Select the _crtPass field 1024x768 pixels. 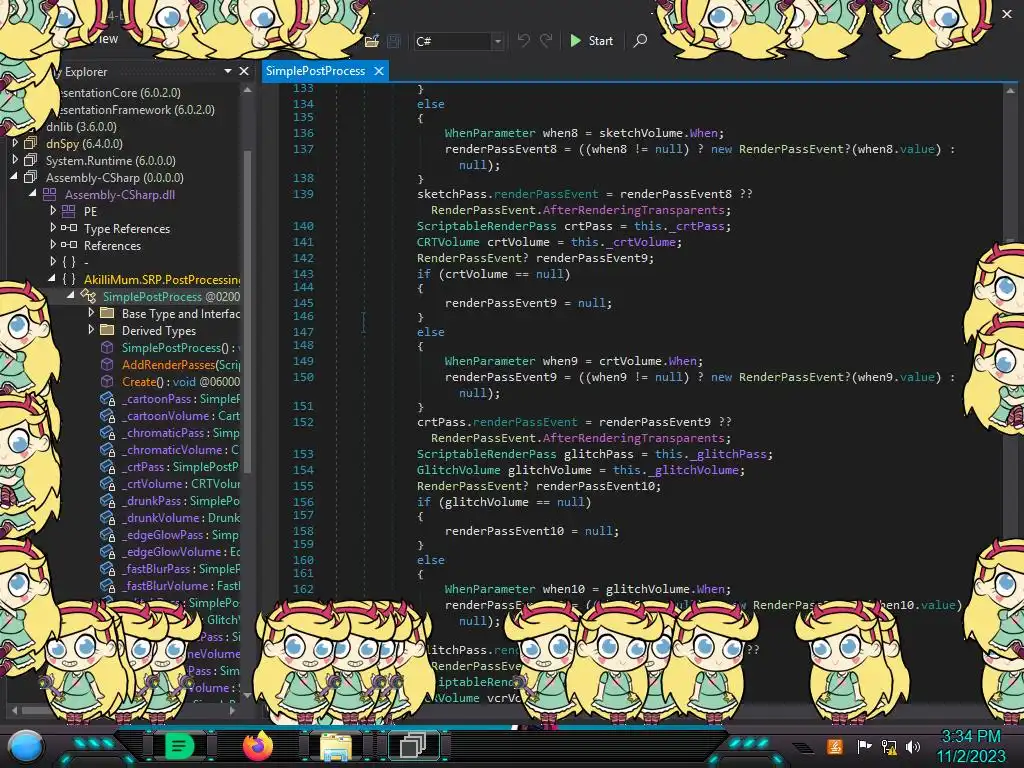click(x=181, y=467)
